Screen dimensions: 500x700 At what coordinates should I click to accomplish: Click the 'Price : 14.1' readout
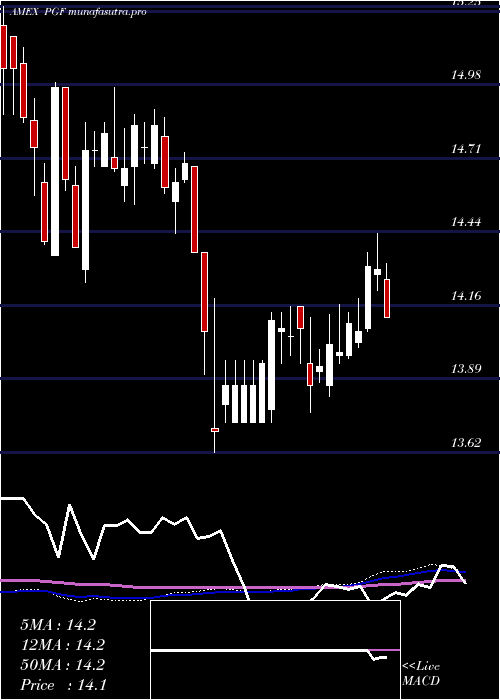click(x=63, y=685)
